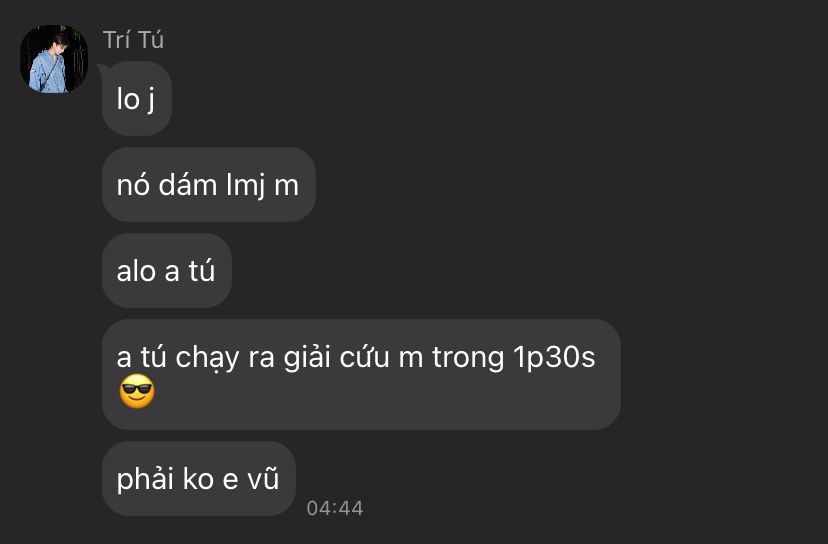Viewport: 828px width, 544px height.
Task: Click the 04:44 timestamp
Action: 335,508
